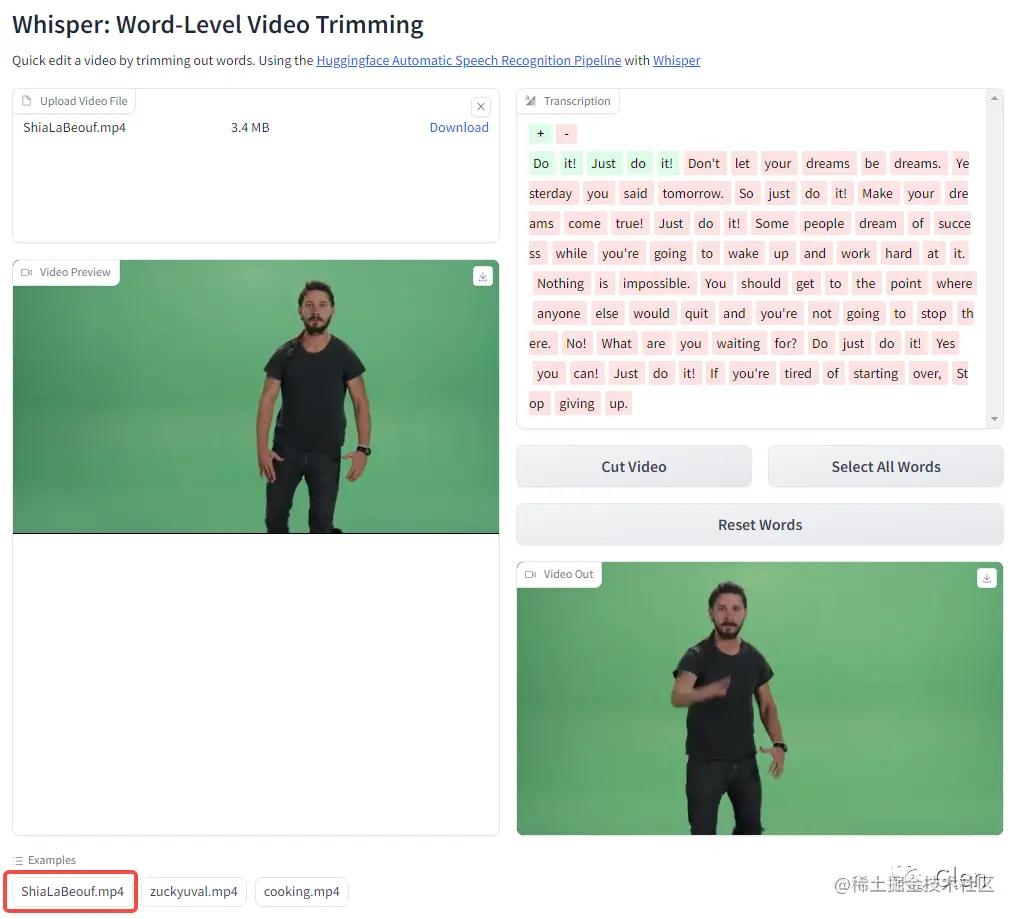
Task: Select the word 'where'
Action: [x=954, y=283]
